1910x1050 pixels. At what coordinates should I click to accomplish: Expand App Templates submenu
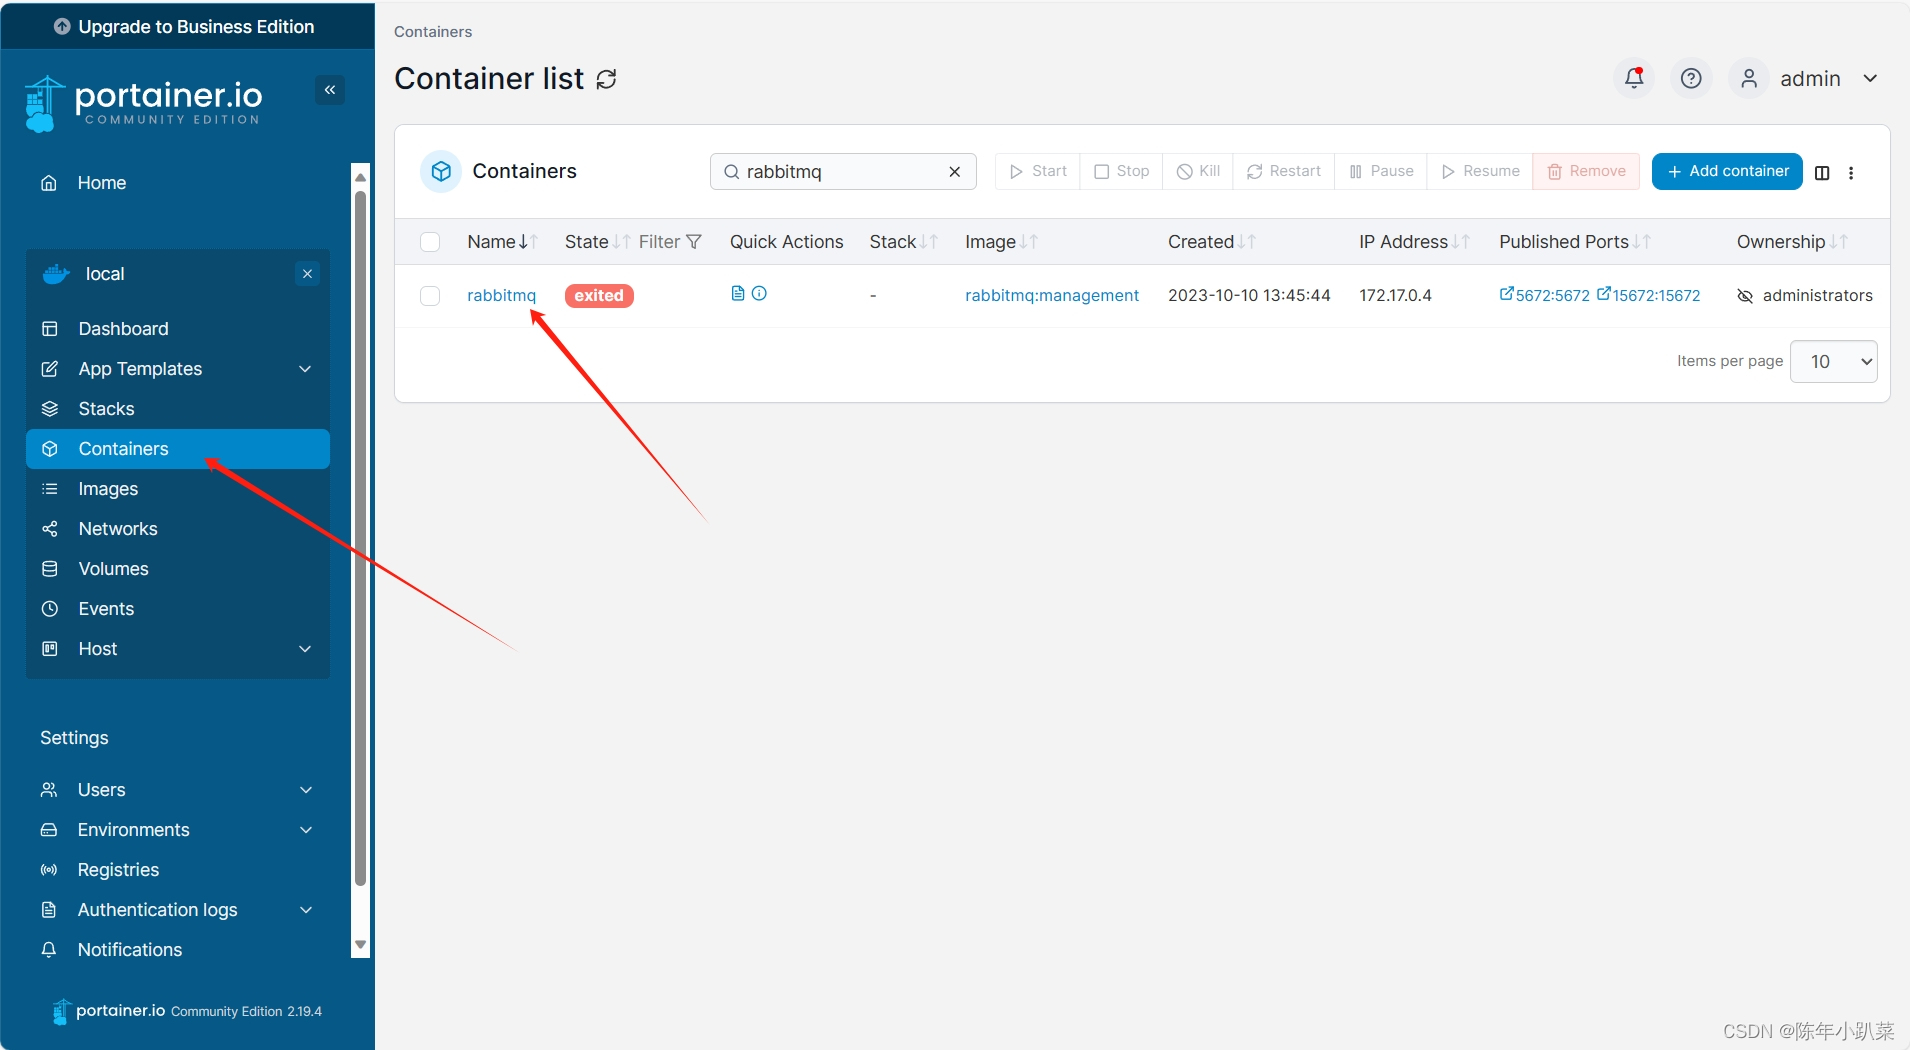[x=306, y=369]
